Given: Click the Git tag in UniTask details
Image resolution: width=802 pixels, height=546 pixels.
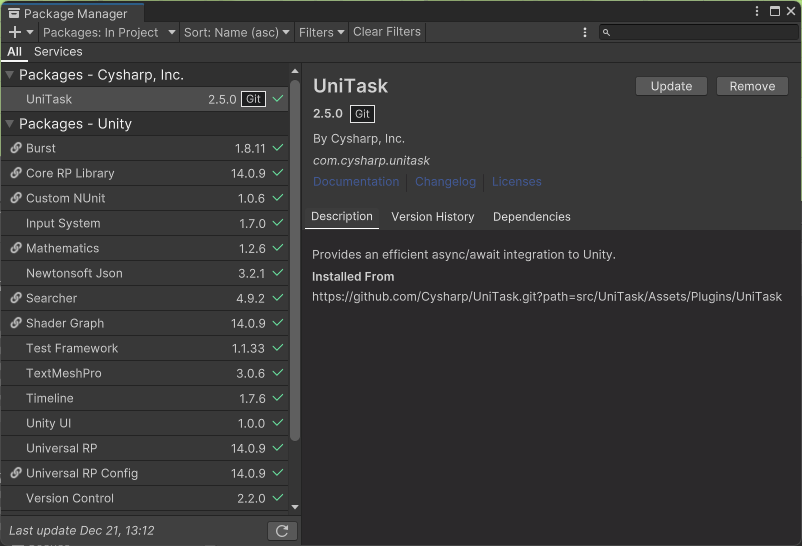Looking at the screenshot, I should 362,114.
